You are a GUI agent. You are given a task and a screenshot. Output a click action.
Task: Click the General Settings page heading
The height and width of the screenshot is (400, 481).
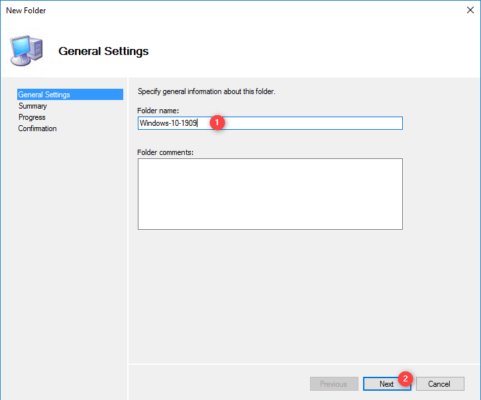[103, 51]
